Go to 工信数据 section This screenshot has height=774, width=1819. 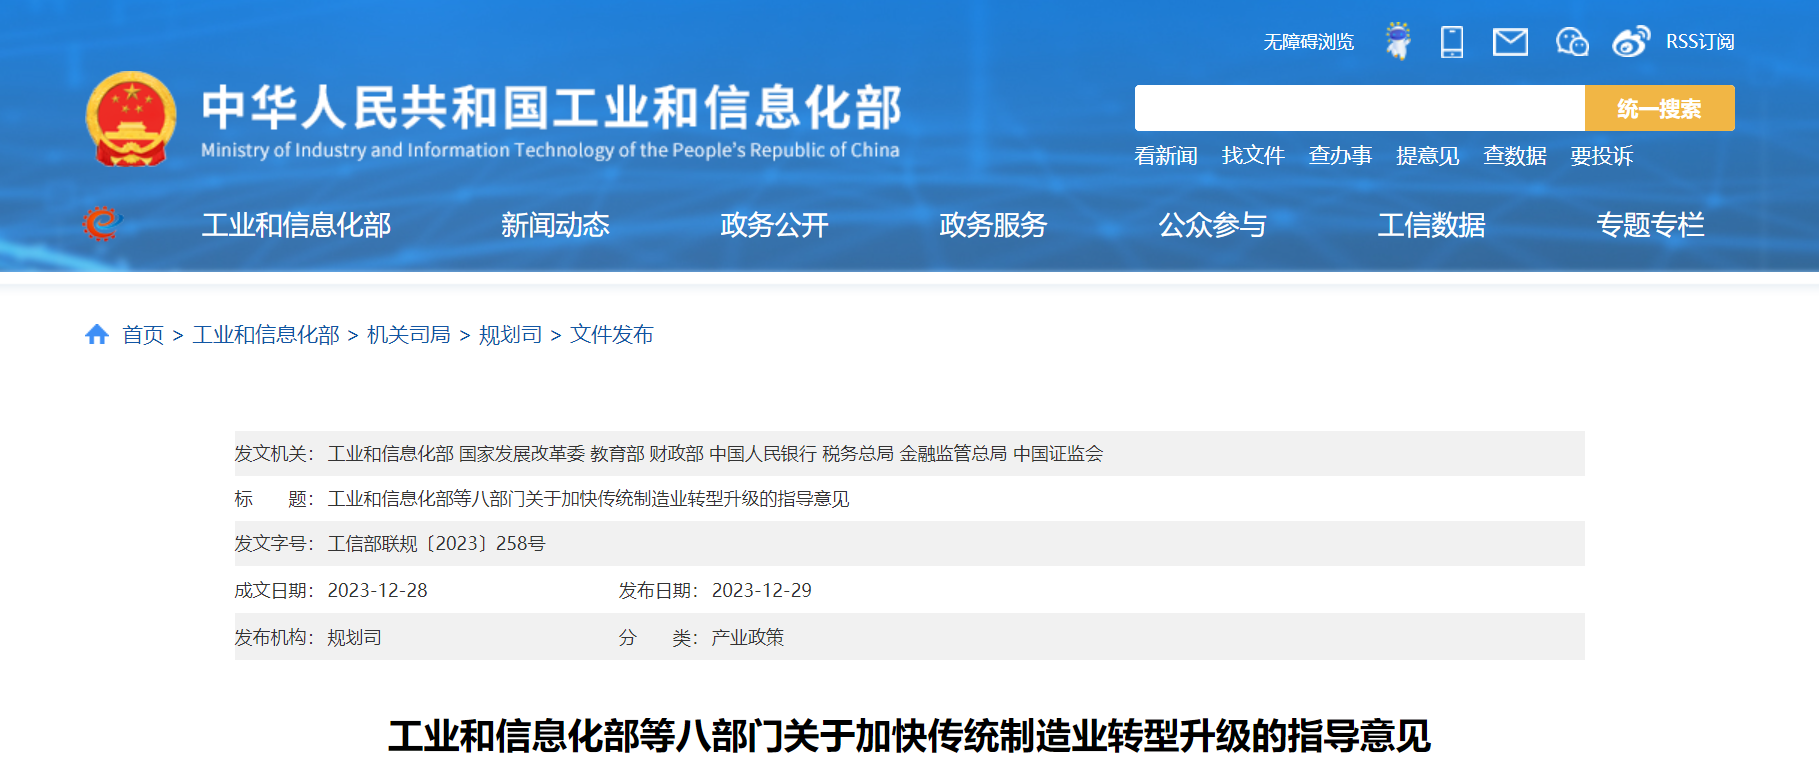coord(1431,225)
